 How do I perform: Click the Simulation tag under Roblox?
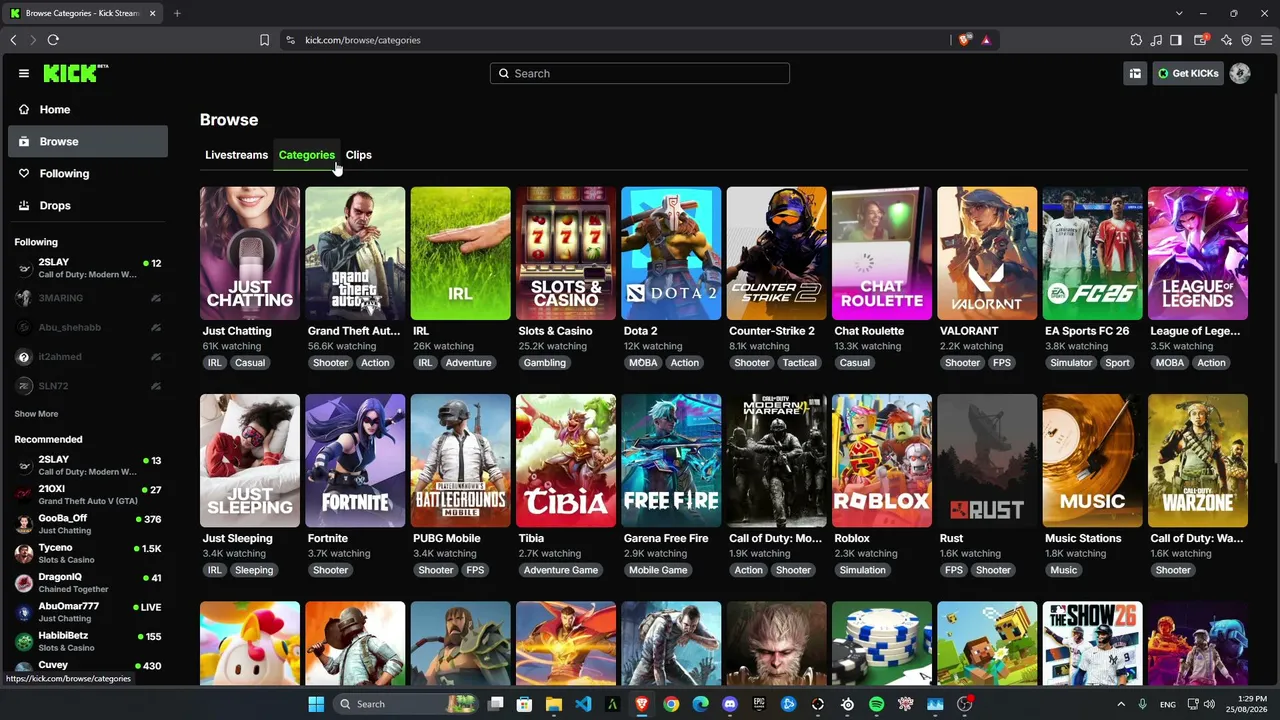863,570
